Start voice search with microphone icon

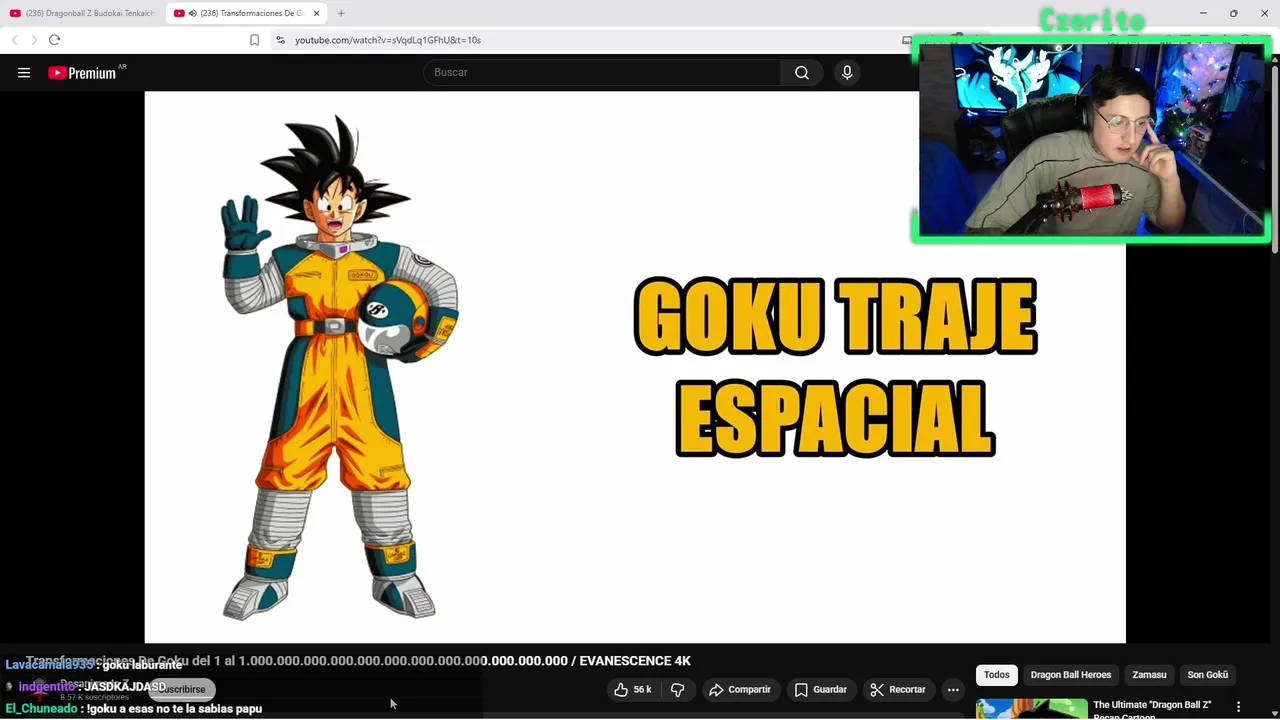[847, 72]
